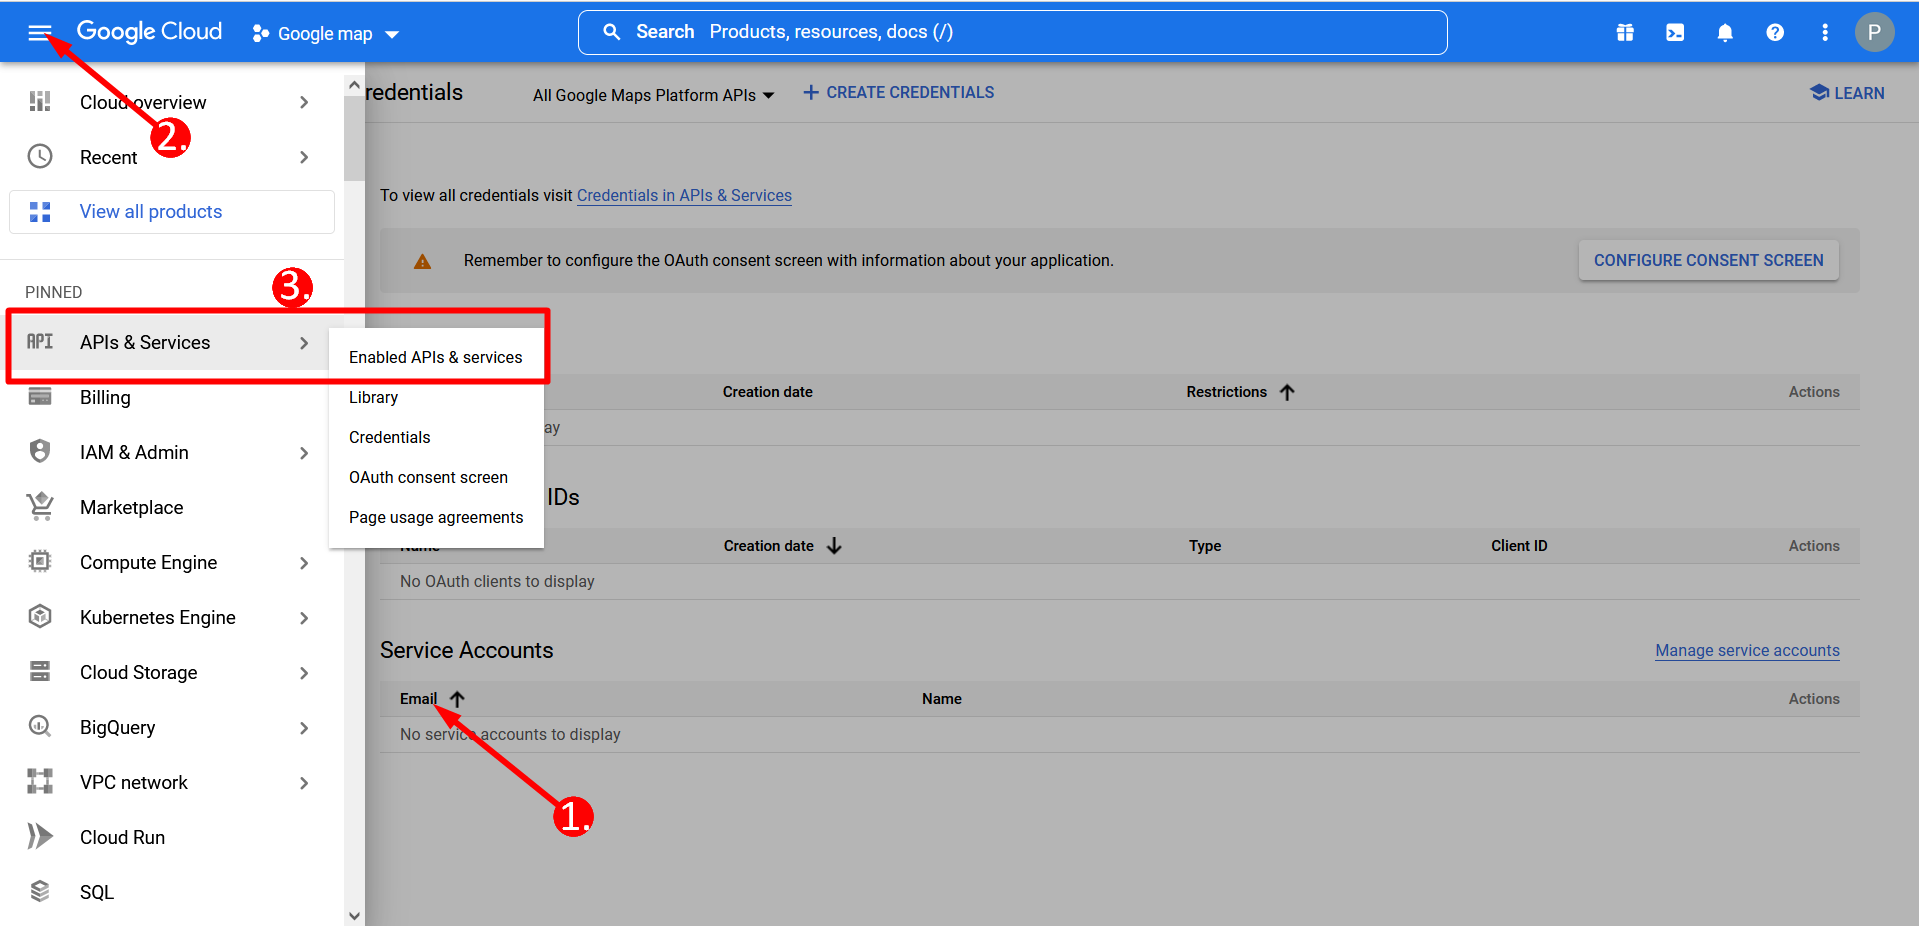The height and width of the screenshot is (926, 1919).
Task: Expand the Cloud Storage chevron
Action: click(x=304, y=673)
